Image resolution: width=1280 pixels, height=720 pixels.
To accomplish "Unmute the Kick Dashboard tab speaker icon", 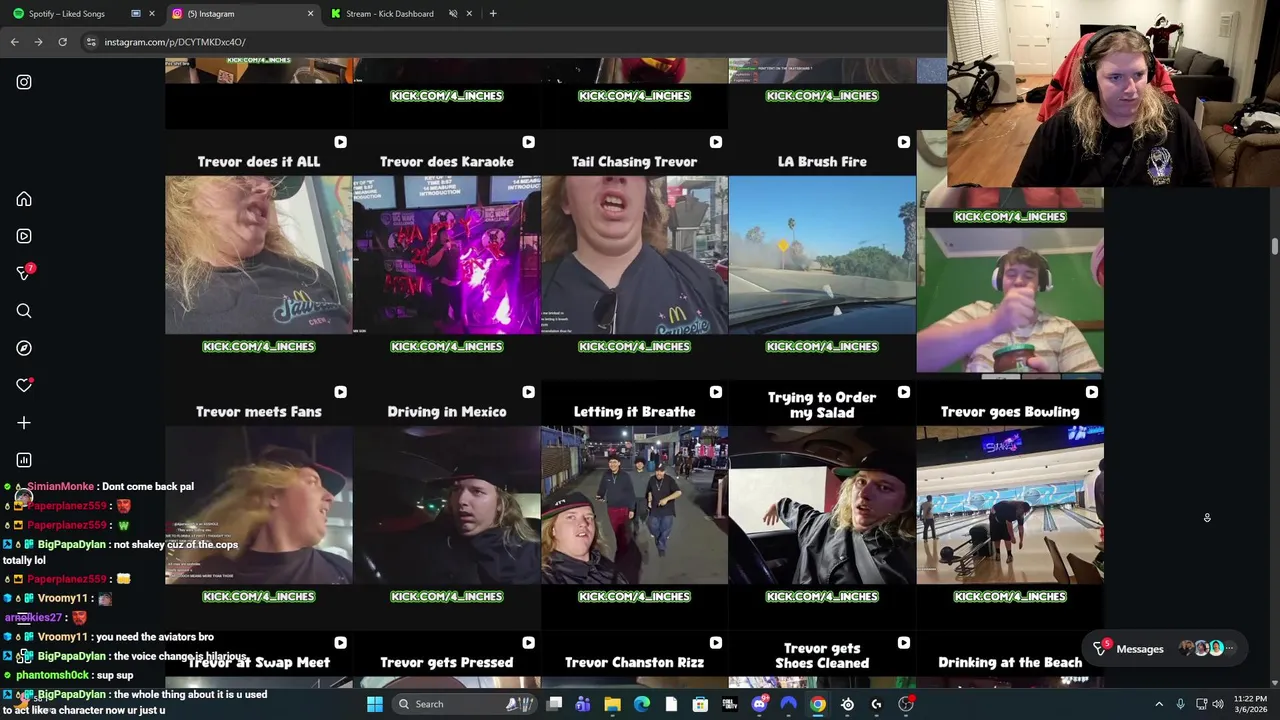I will tap(453, 14).
